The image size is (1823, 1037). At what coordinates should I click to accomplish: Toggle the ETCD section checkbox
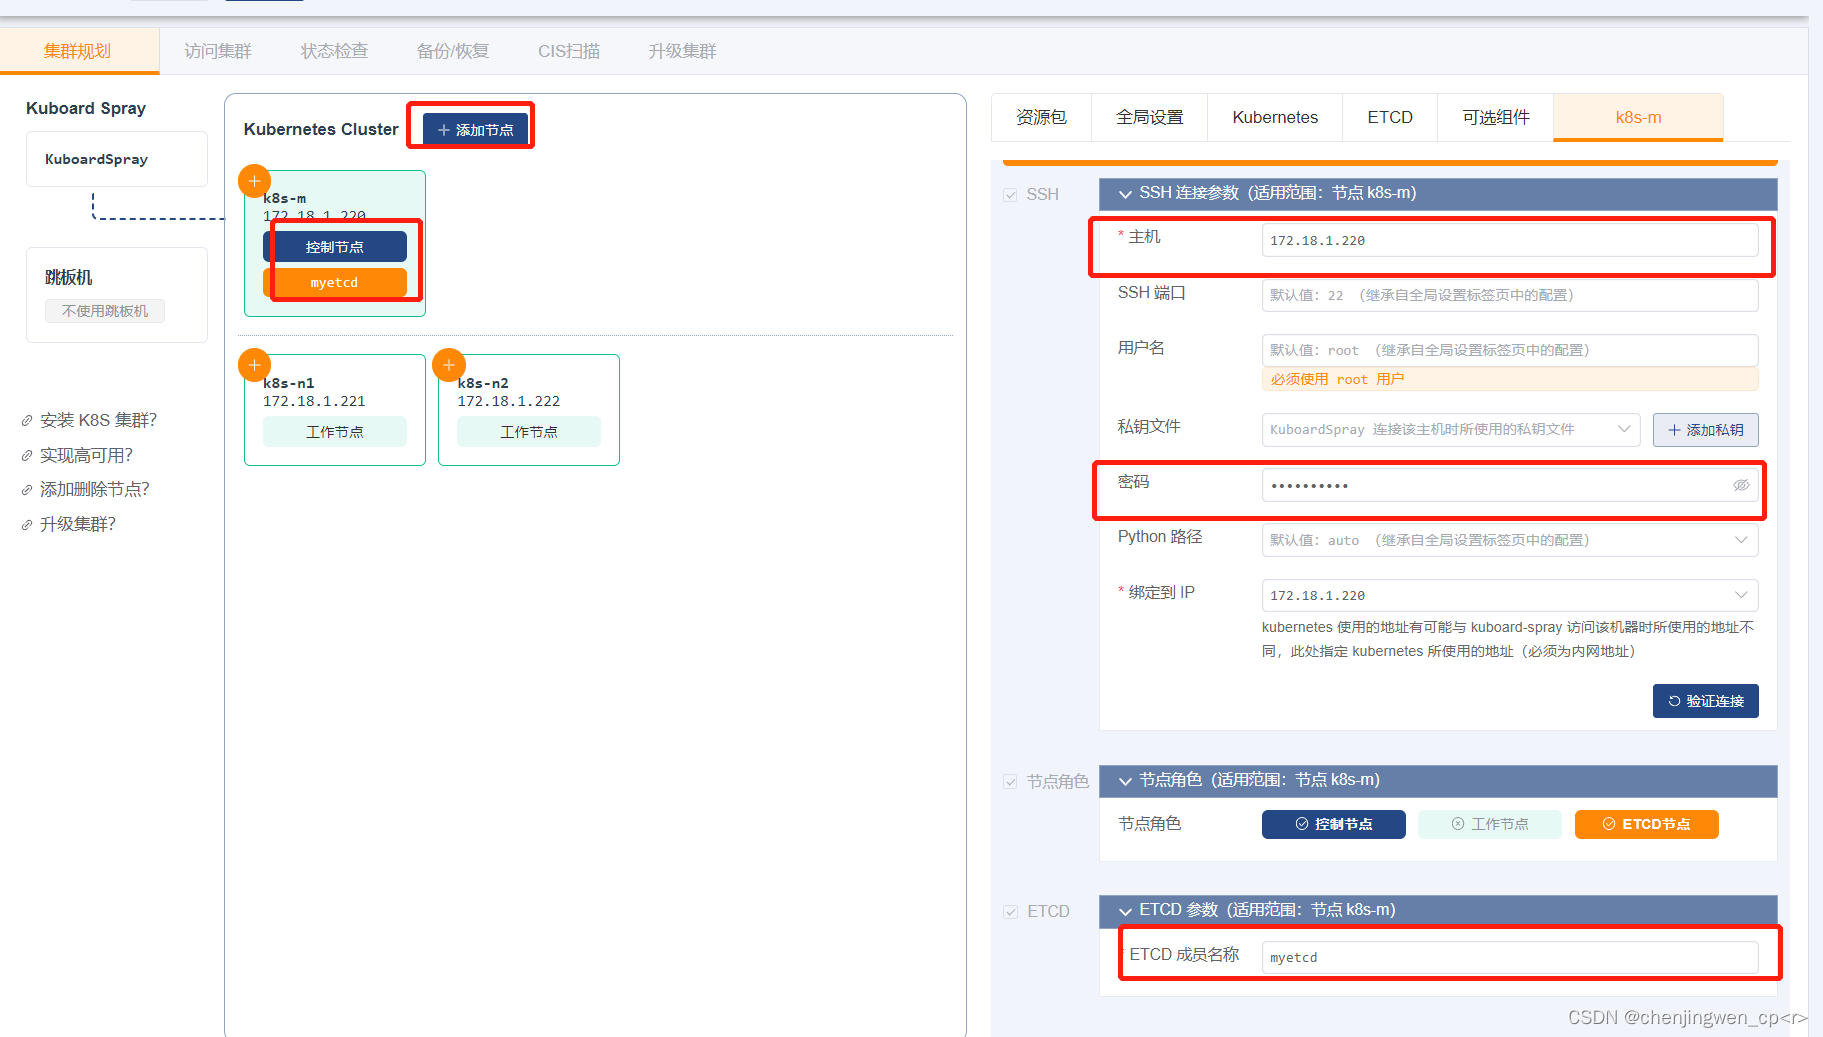[x=1011, y=912]
